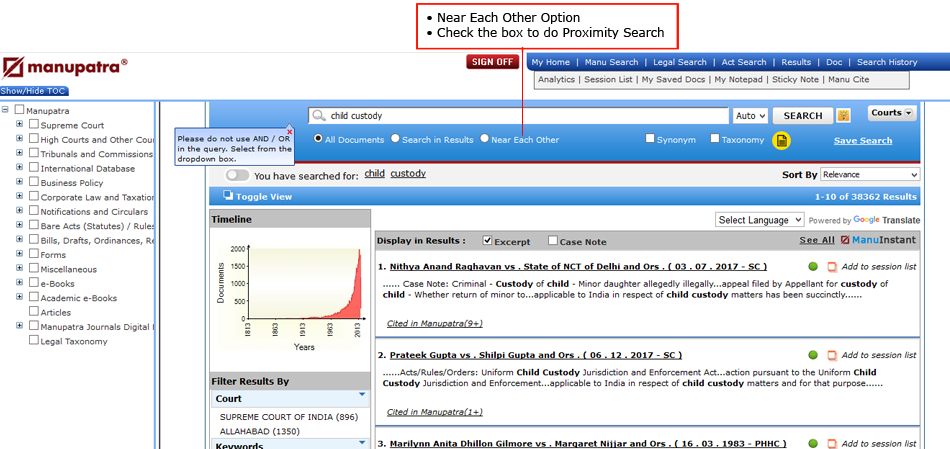This screenshot has width=950, height=449.
Task: Open Legal Search menu
Action: 680,62
